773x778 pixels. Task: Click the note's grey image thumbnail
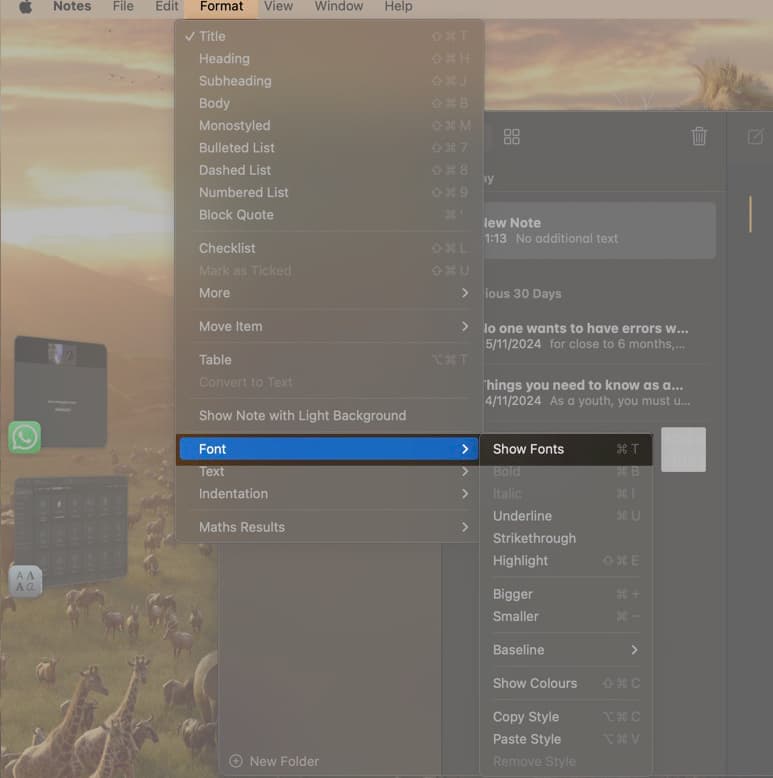pos(683,450)
